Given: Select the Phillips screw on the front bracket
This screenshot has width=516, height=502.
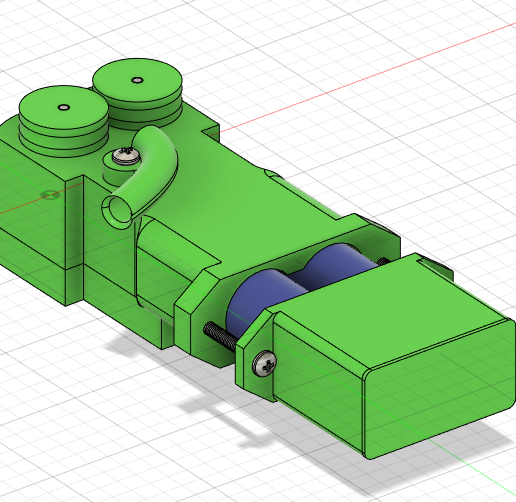Looking at the screenshot, I should (264, 364).
